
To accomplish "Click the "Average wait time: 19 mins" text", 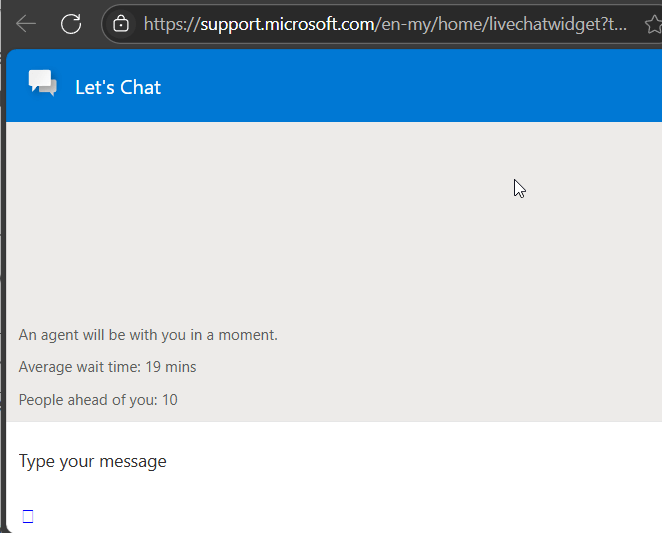I will pos(107,367).
